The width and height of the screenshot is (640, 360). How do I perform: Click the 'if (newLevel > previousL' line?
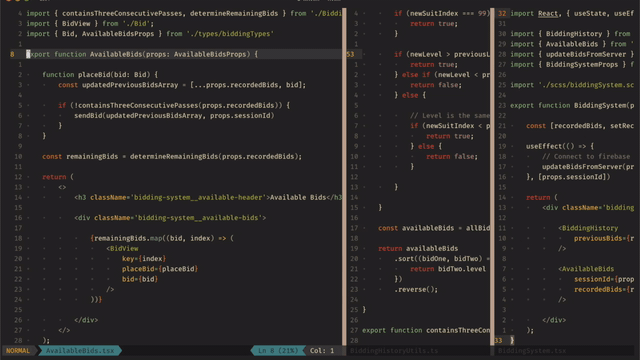(442, 54)
